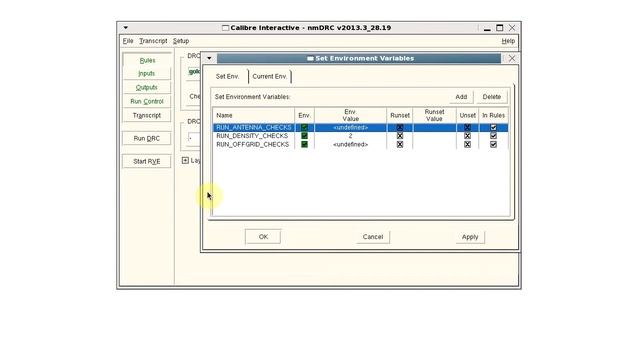Toggle Unset checkbox for RUN_OFFGRID_CHECKS
Image resolution: width=640 pixels, height=360 pixels.
[x=467, y=144]
